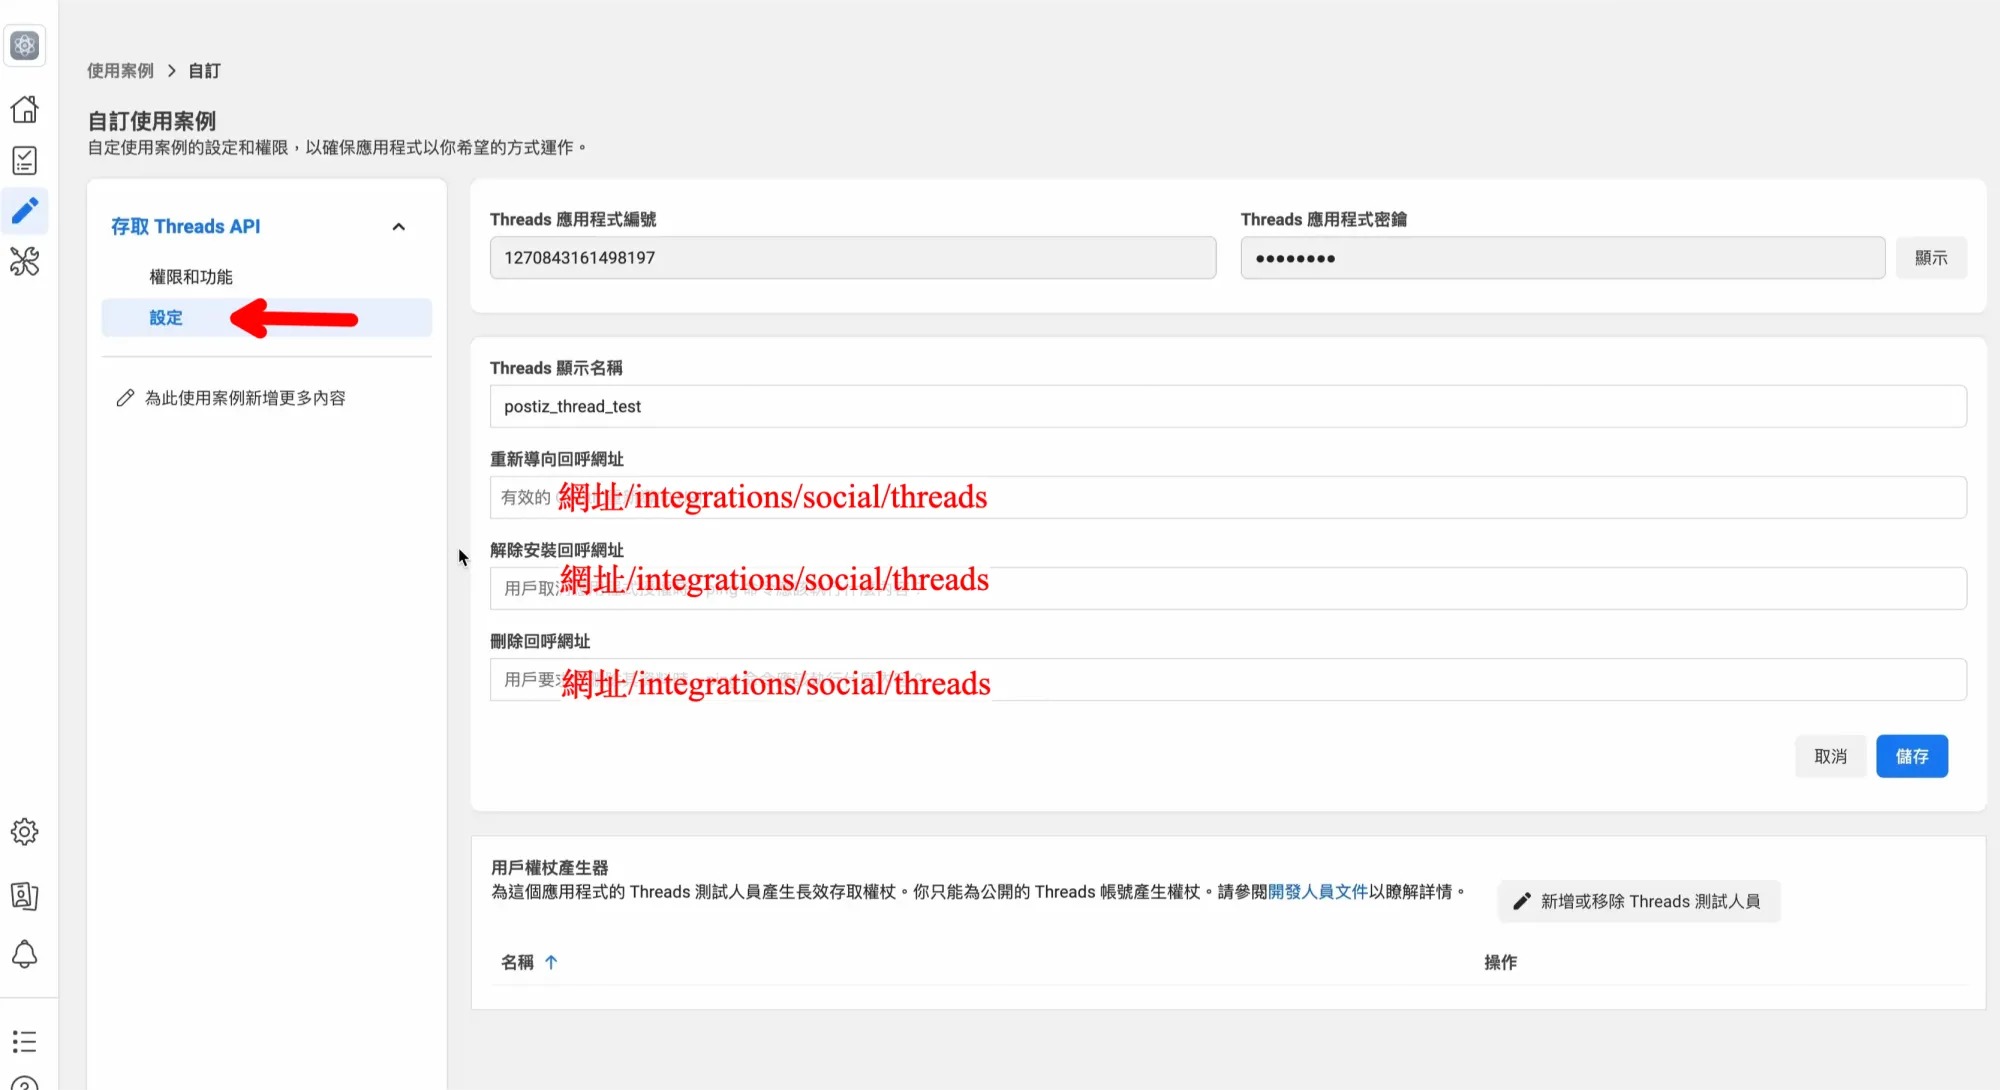Click the pencil icon beside 為此使用案例新增更多內容

125,398
